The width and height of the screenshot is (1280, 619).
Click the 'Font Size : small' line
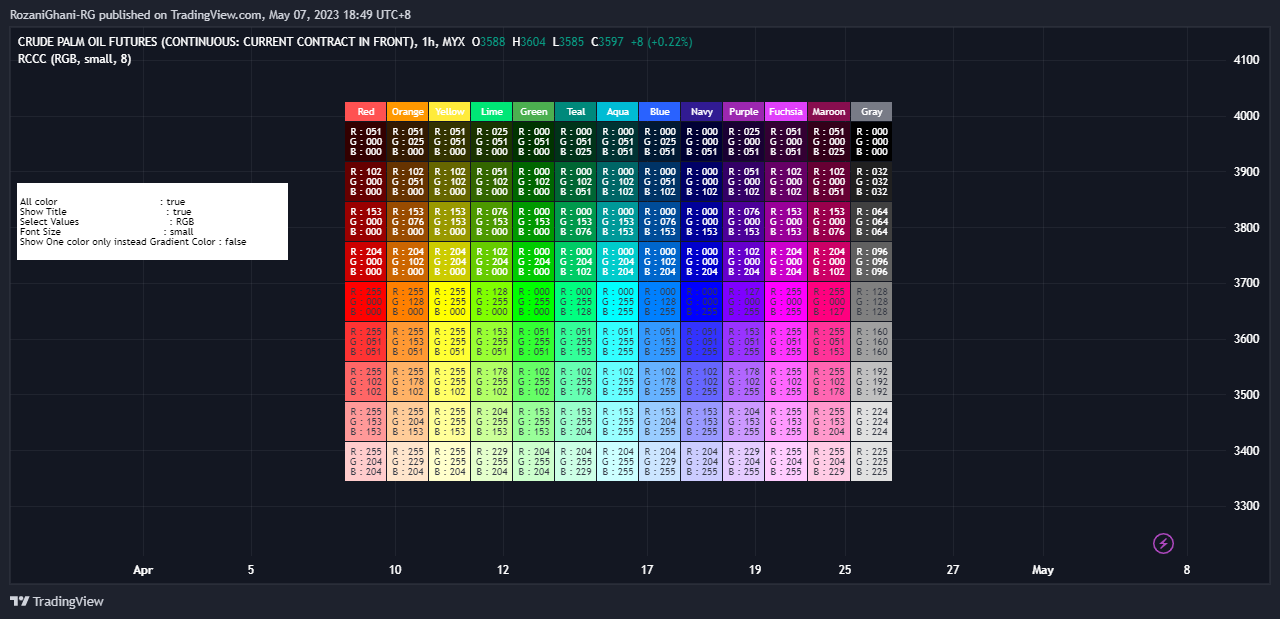coord(107,232)
